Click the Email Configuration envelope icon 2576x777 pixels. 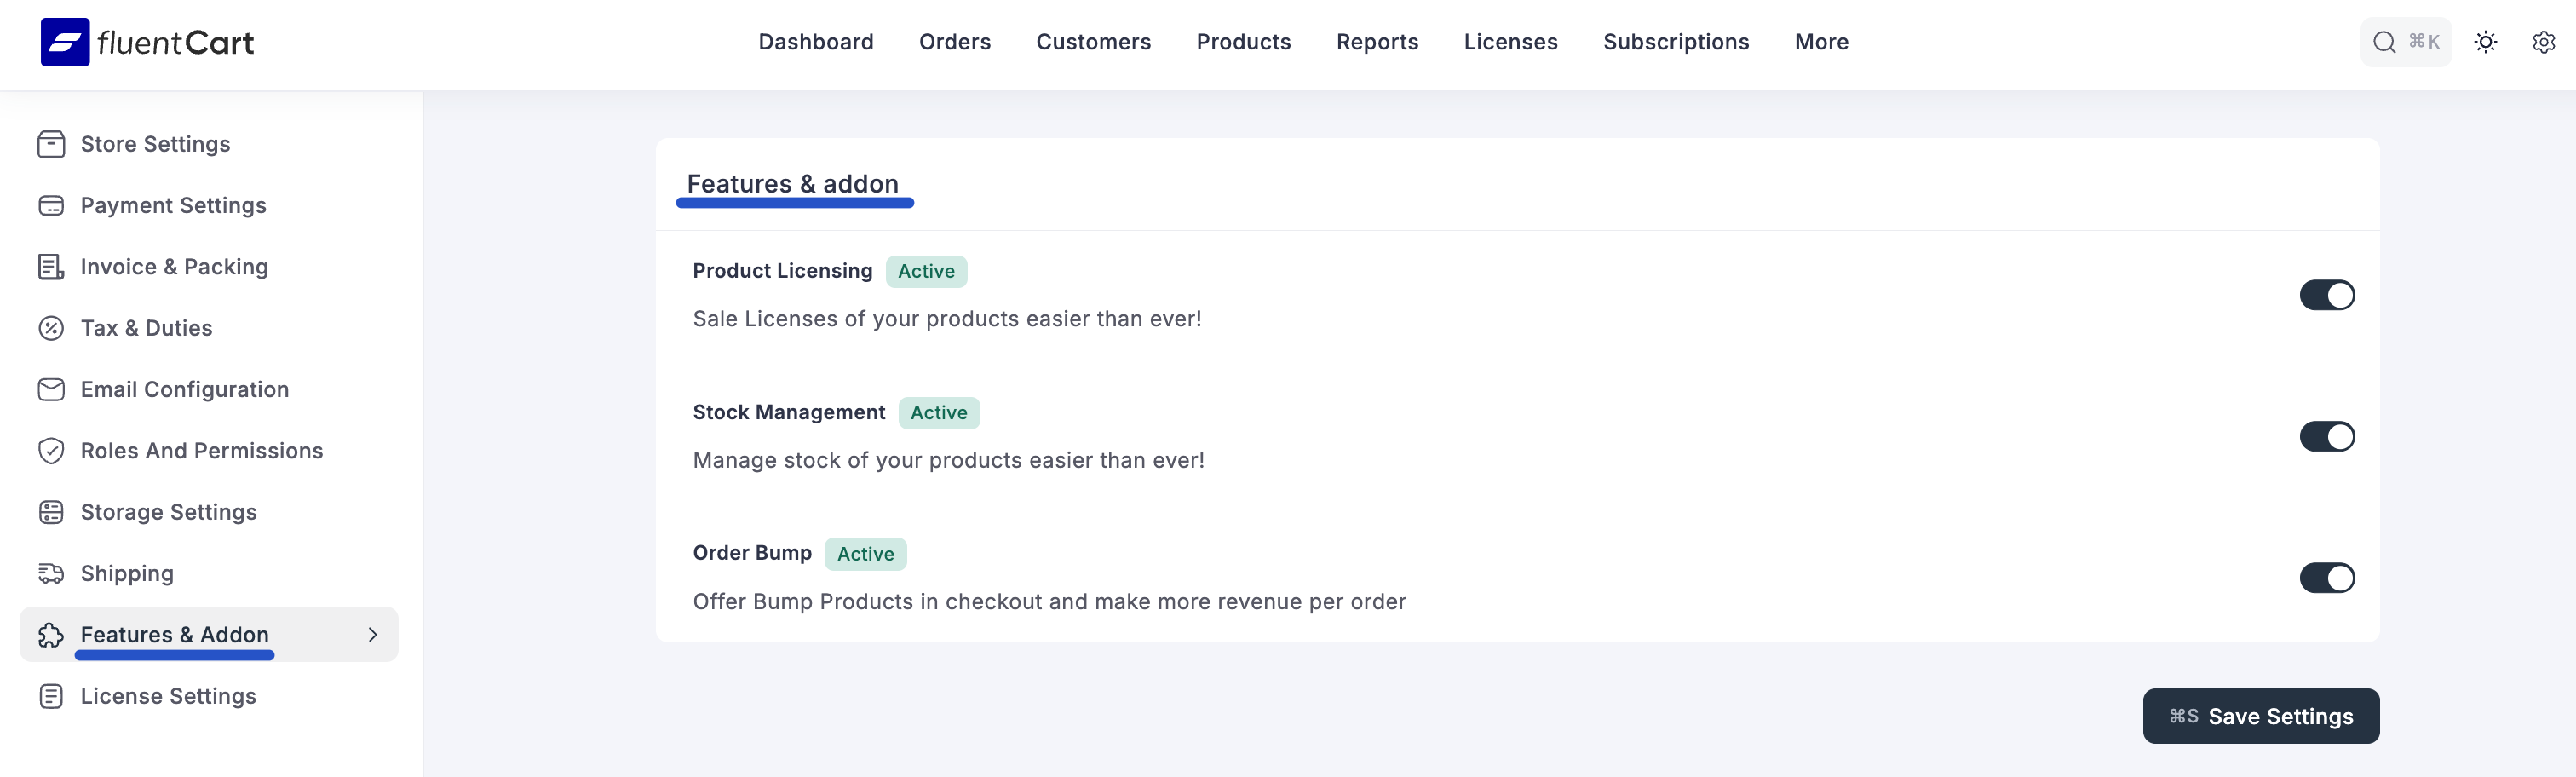[x=52, y=389]
